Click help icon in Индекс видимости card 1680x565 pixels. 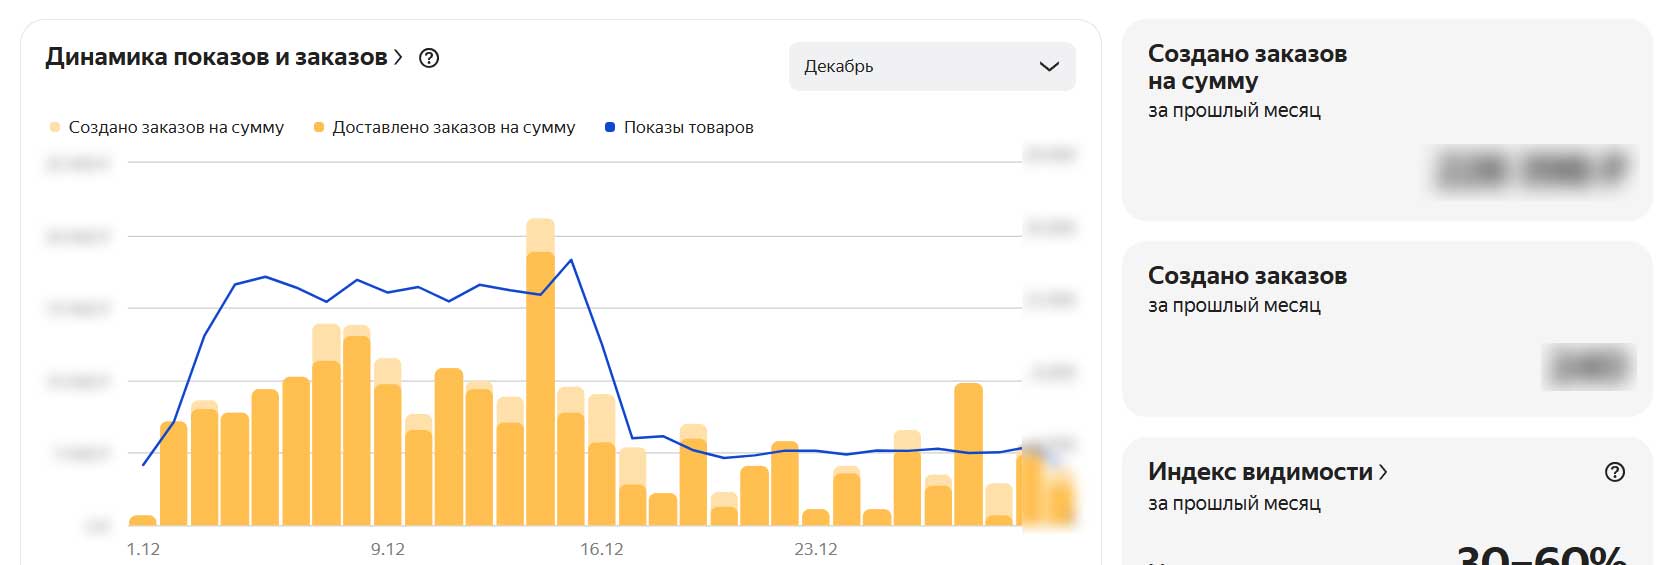pos(1614,472)
